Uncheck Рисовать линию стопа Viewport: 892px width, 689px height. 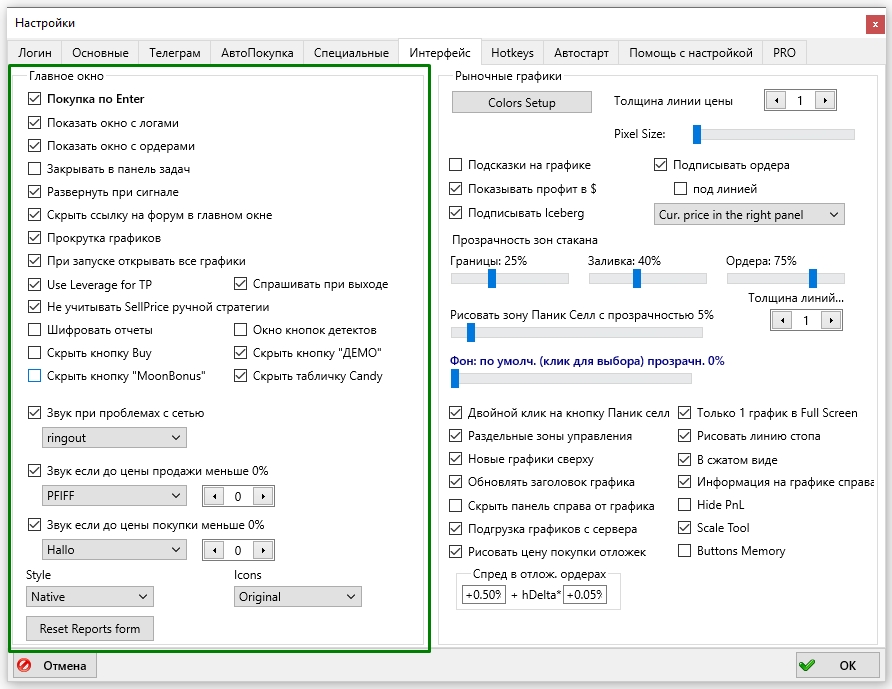(685, 436)
